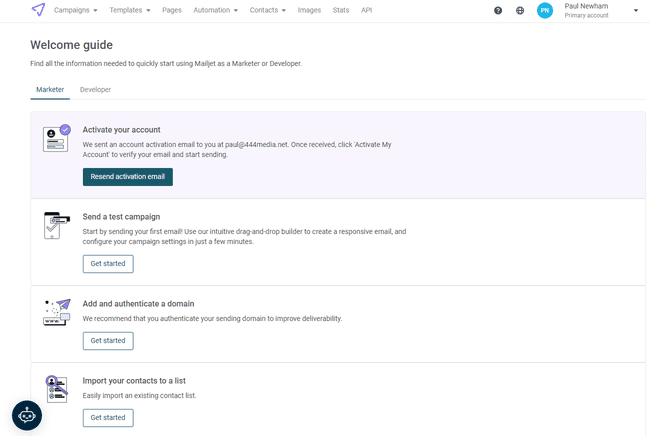Click the Send a test campaign icon
Viewport: 650px width, 436px height.
(x=57, y=225)
